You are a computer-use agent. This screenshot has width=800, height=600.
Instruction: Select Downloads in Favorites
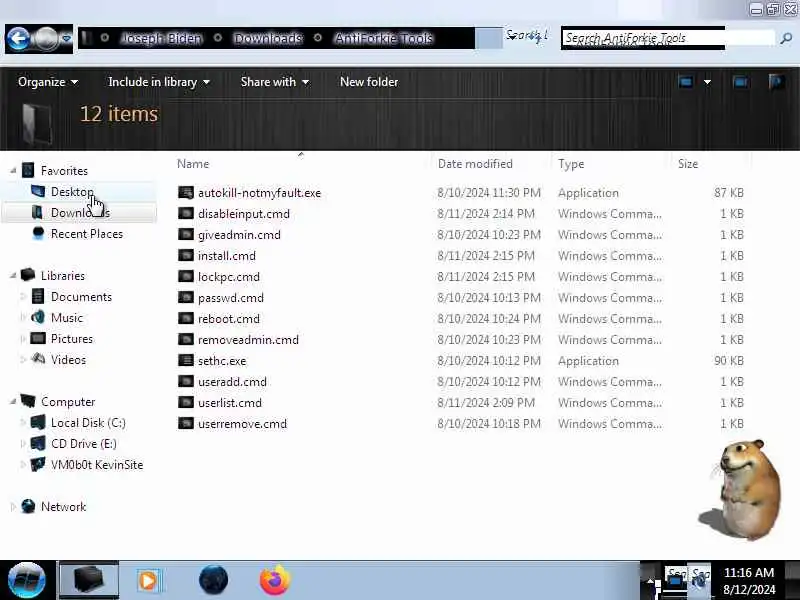point(80,213)
